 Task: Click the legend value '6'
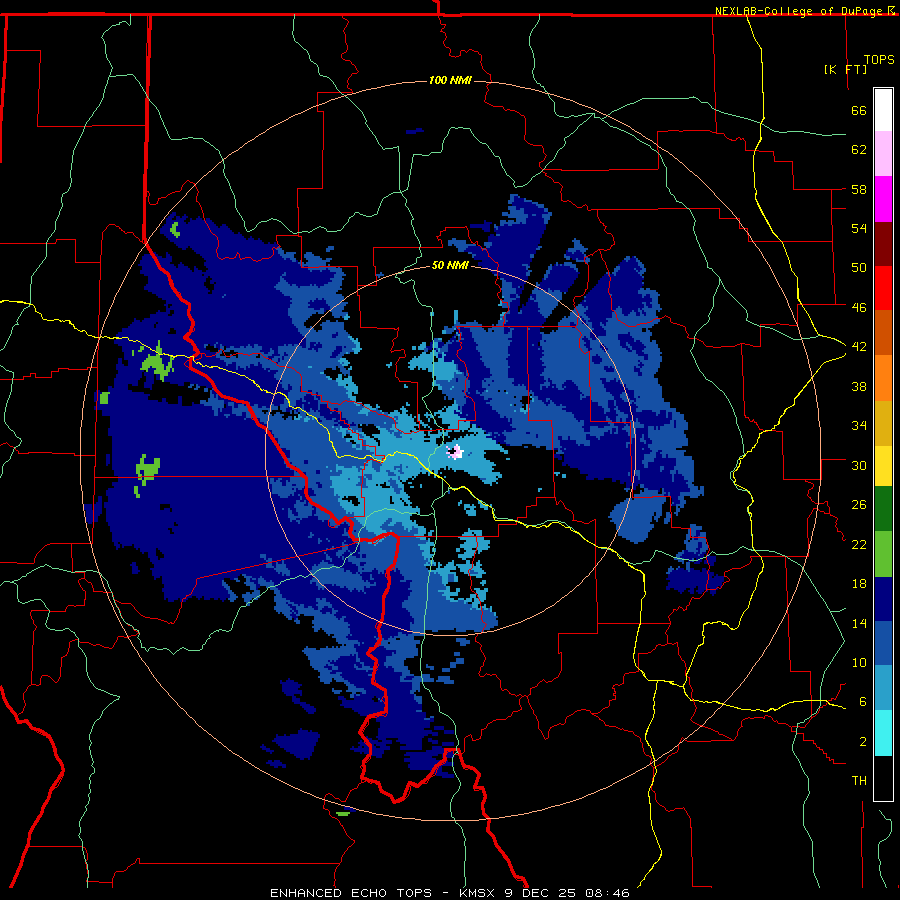pos(863,702)
